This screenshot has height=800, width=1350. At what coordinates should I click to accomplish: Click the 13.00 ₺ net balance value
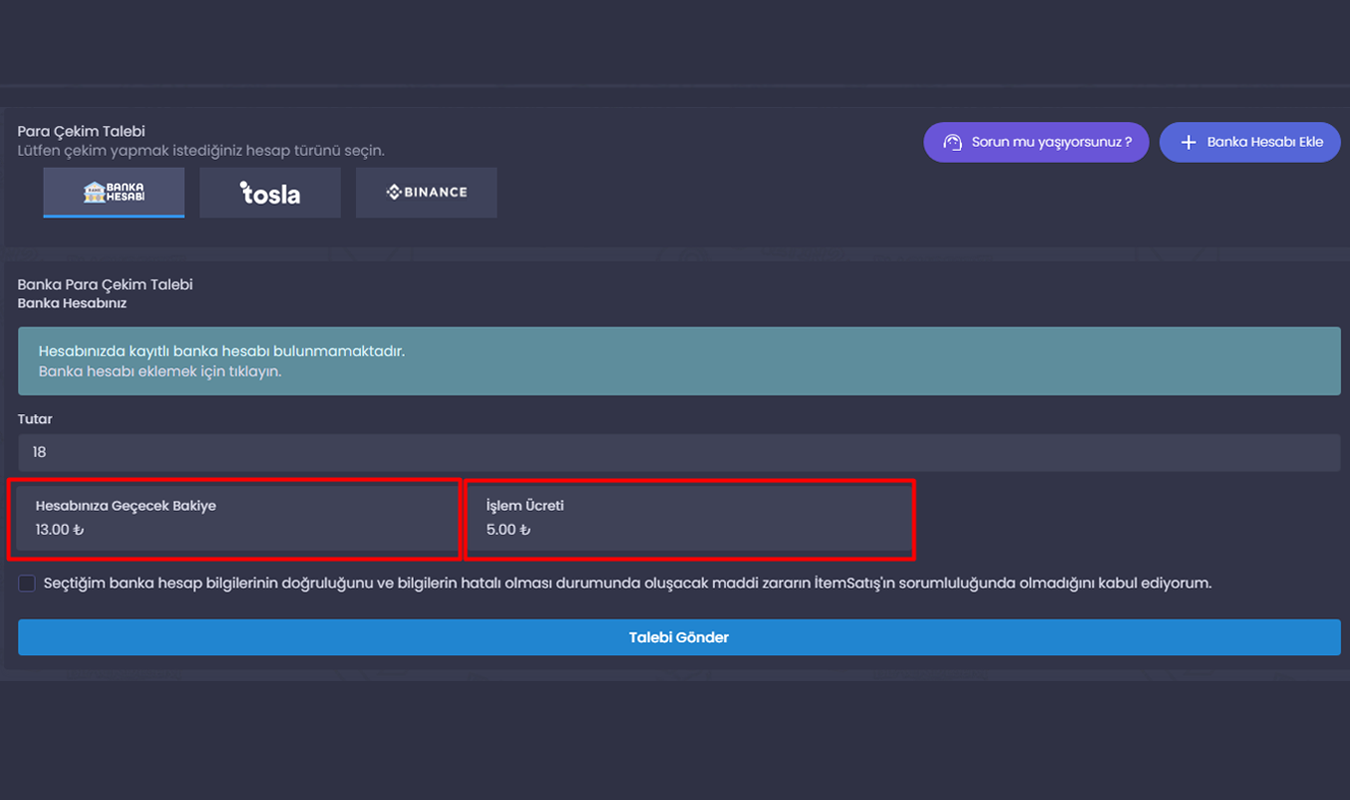tap(60, 529)
